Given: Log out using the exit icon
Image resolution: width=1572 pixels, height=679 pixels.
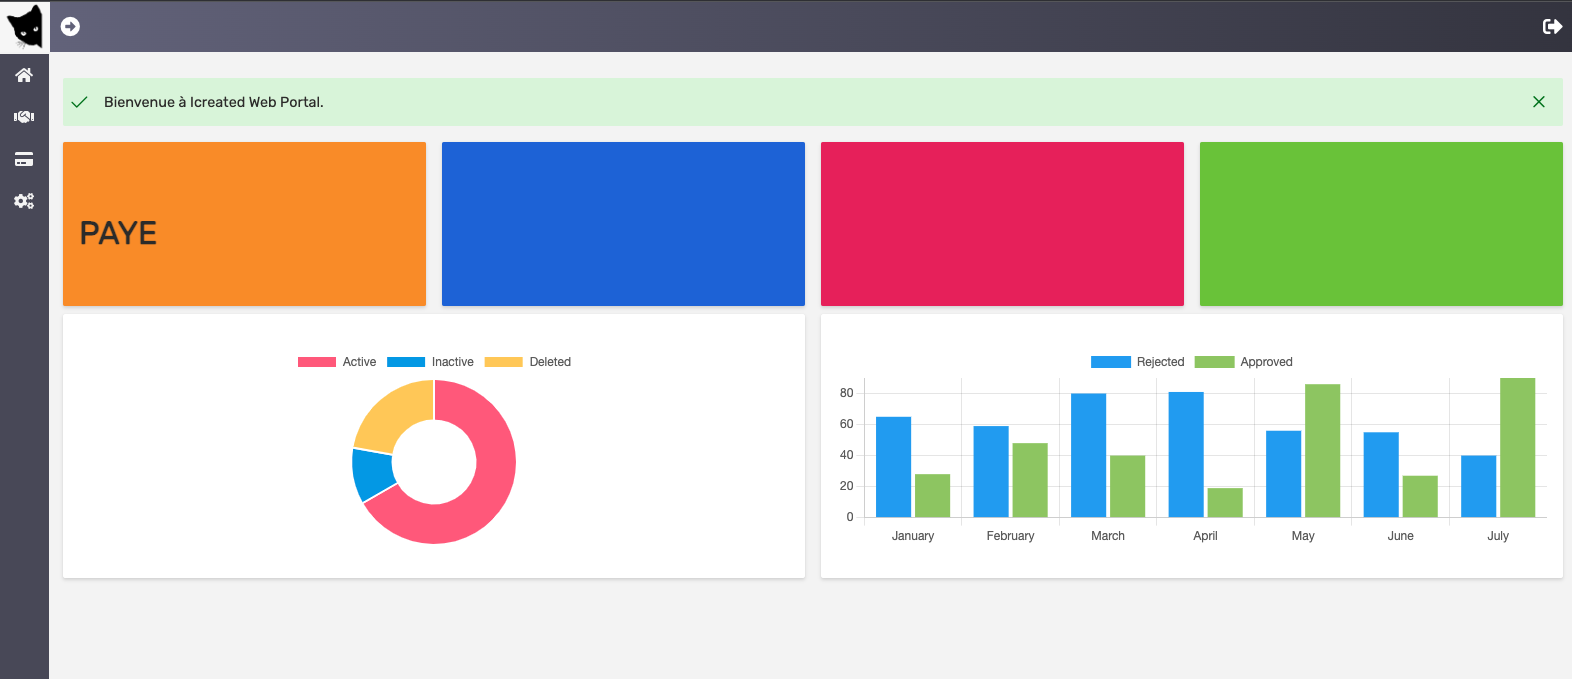Looking at the screenshot, I should (x=1552, y=26).
